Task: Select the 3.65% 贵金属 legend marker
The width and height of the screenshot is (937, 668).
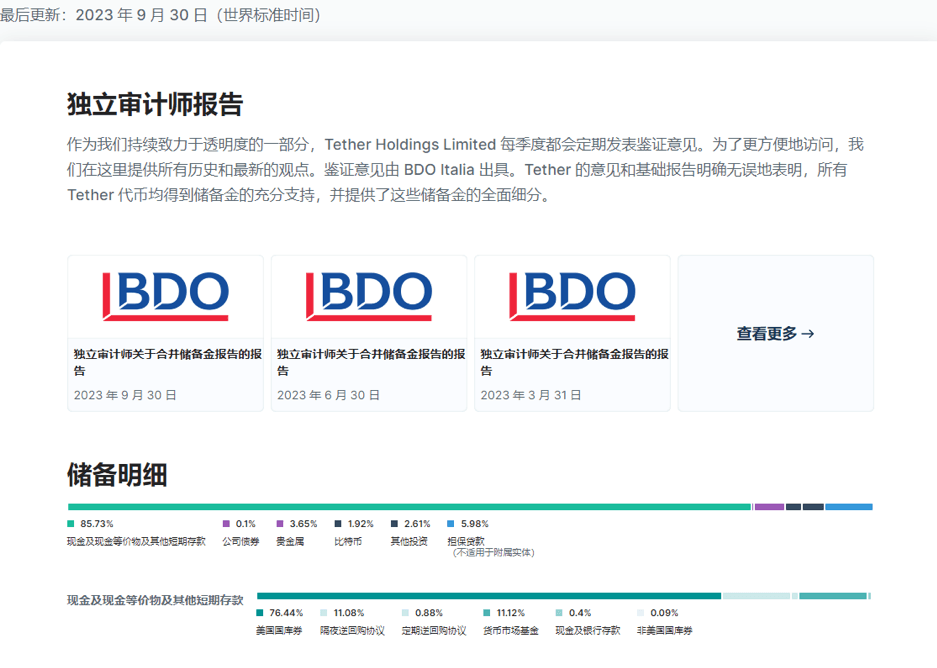Action: 281,524
